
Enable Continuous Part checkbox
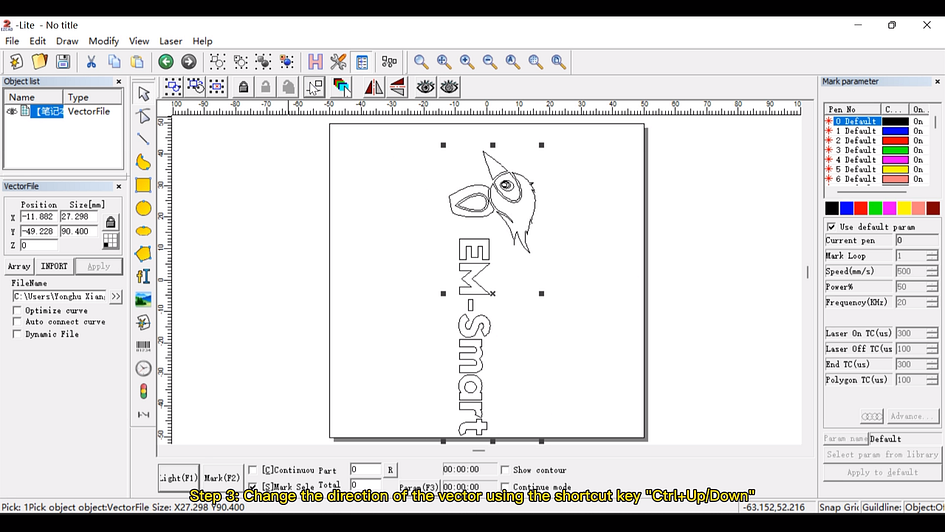tap(253, 469)
